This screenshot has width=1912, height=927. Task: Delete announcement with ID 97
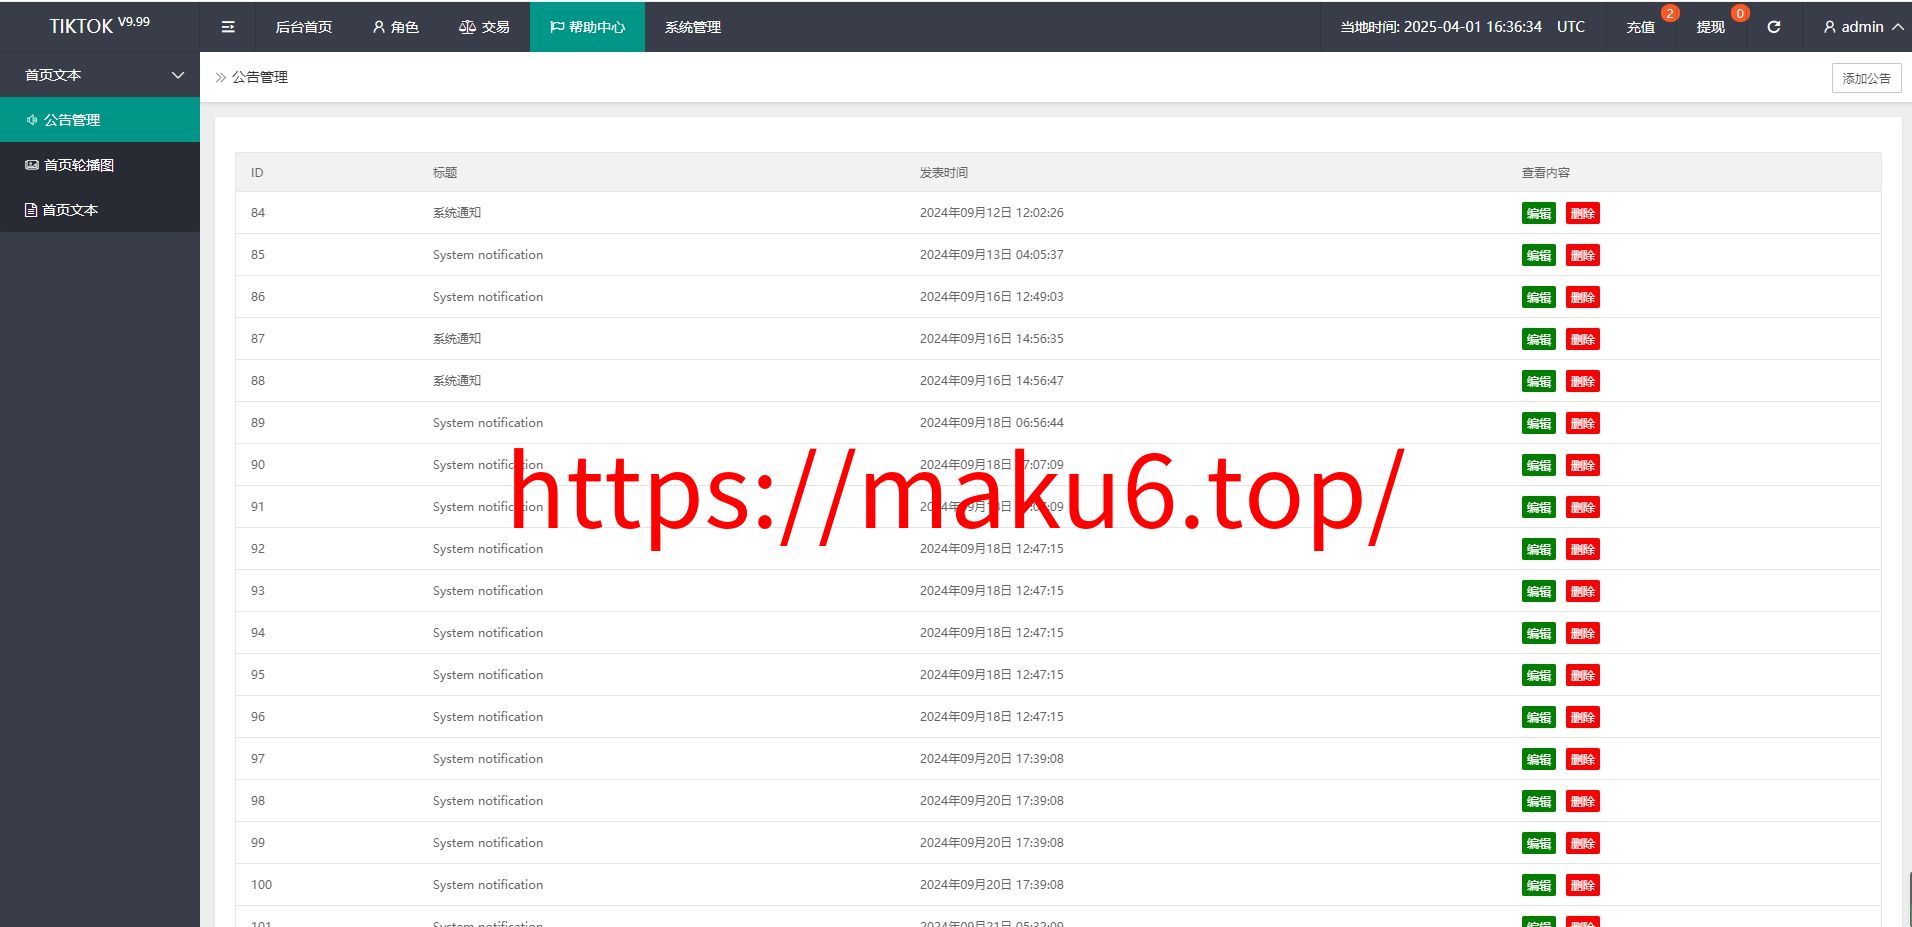point(1582,759)
